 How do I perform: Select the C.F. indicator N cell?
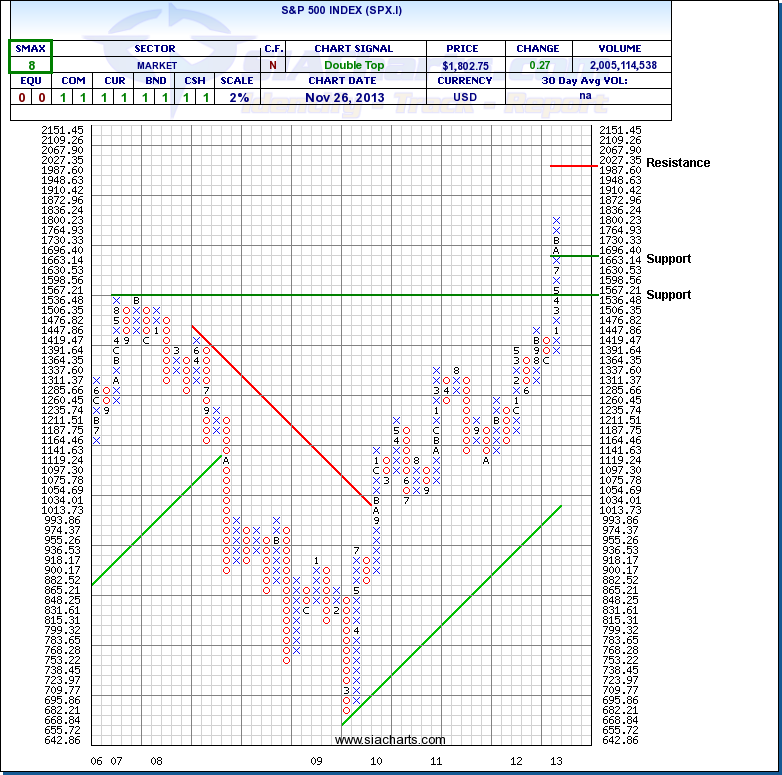pyautogui.click(x=273, y=65)
